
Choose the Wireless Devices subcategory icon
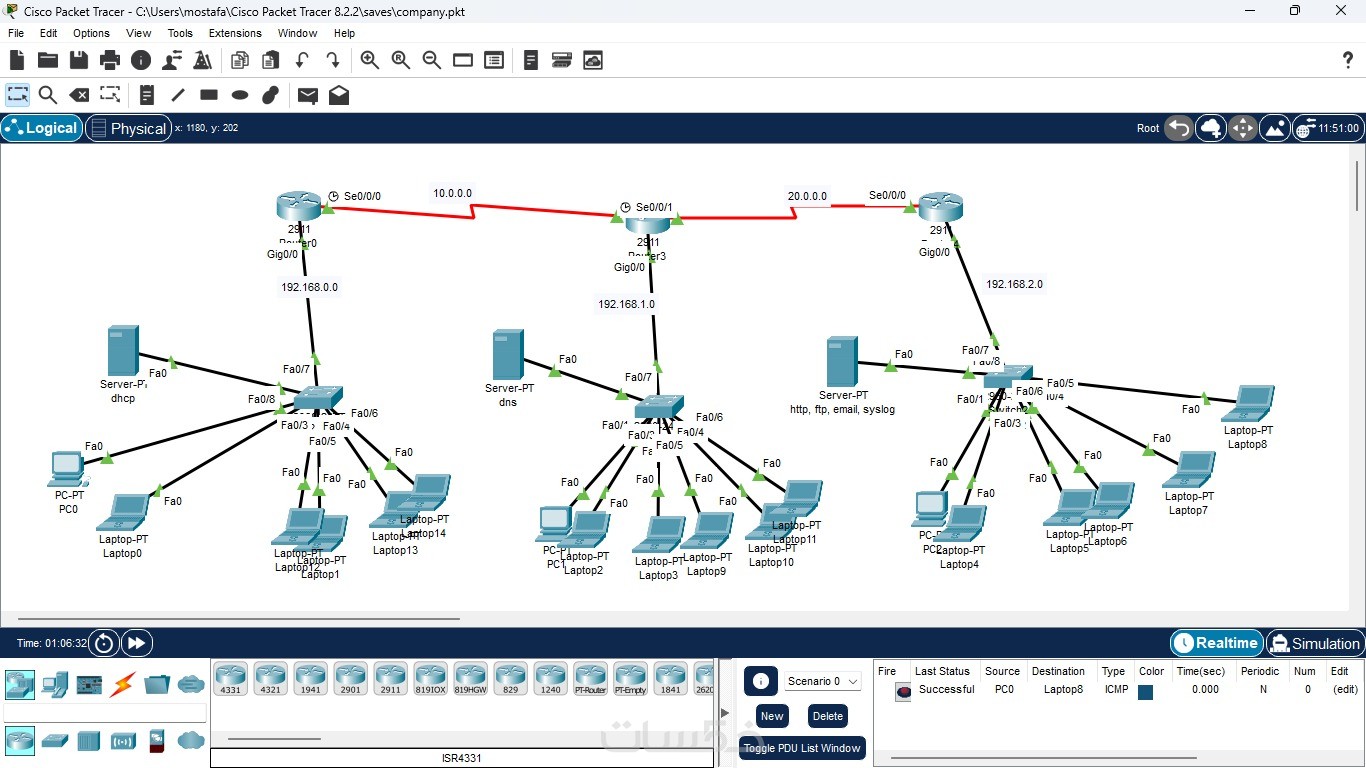[123, 741]
